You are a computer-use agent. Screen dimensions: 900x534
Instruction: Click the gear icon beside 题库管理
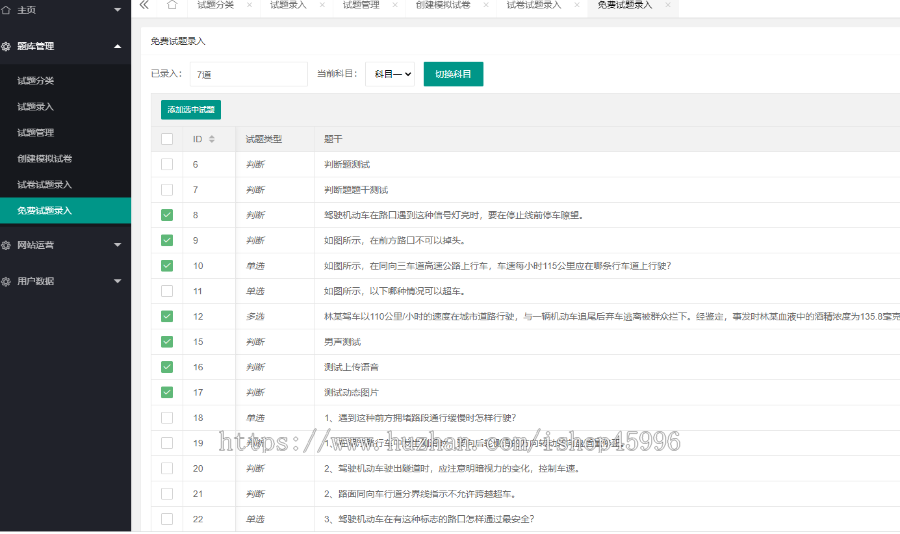click(x=6, y=47)
